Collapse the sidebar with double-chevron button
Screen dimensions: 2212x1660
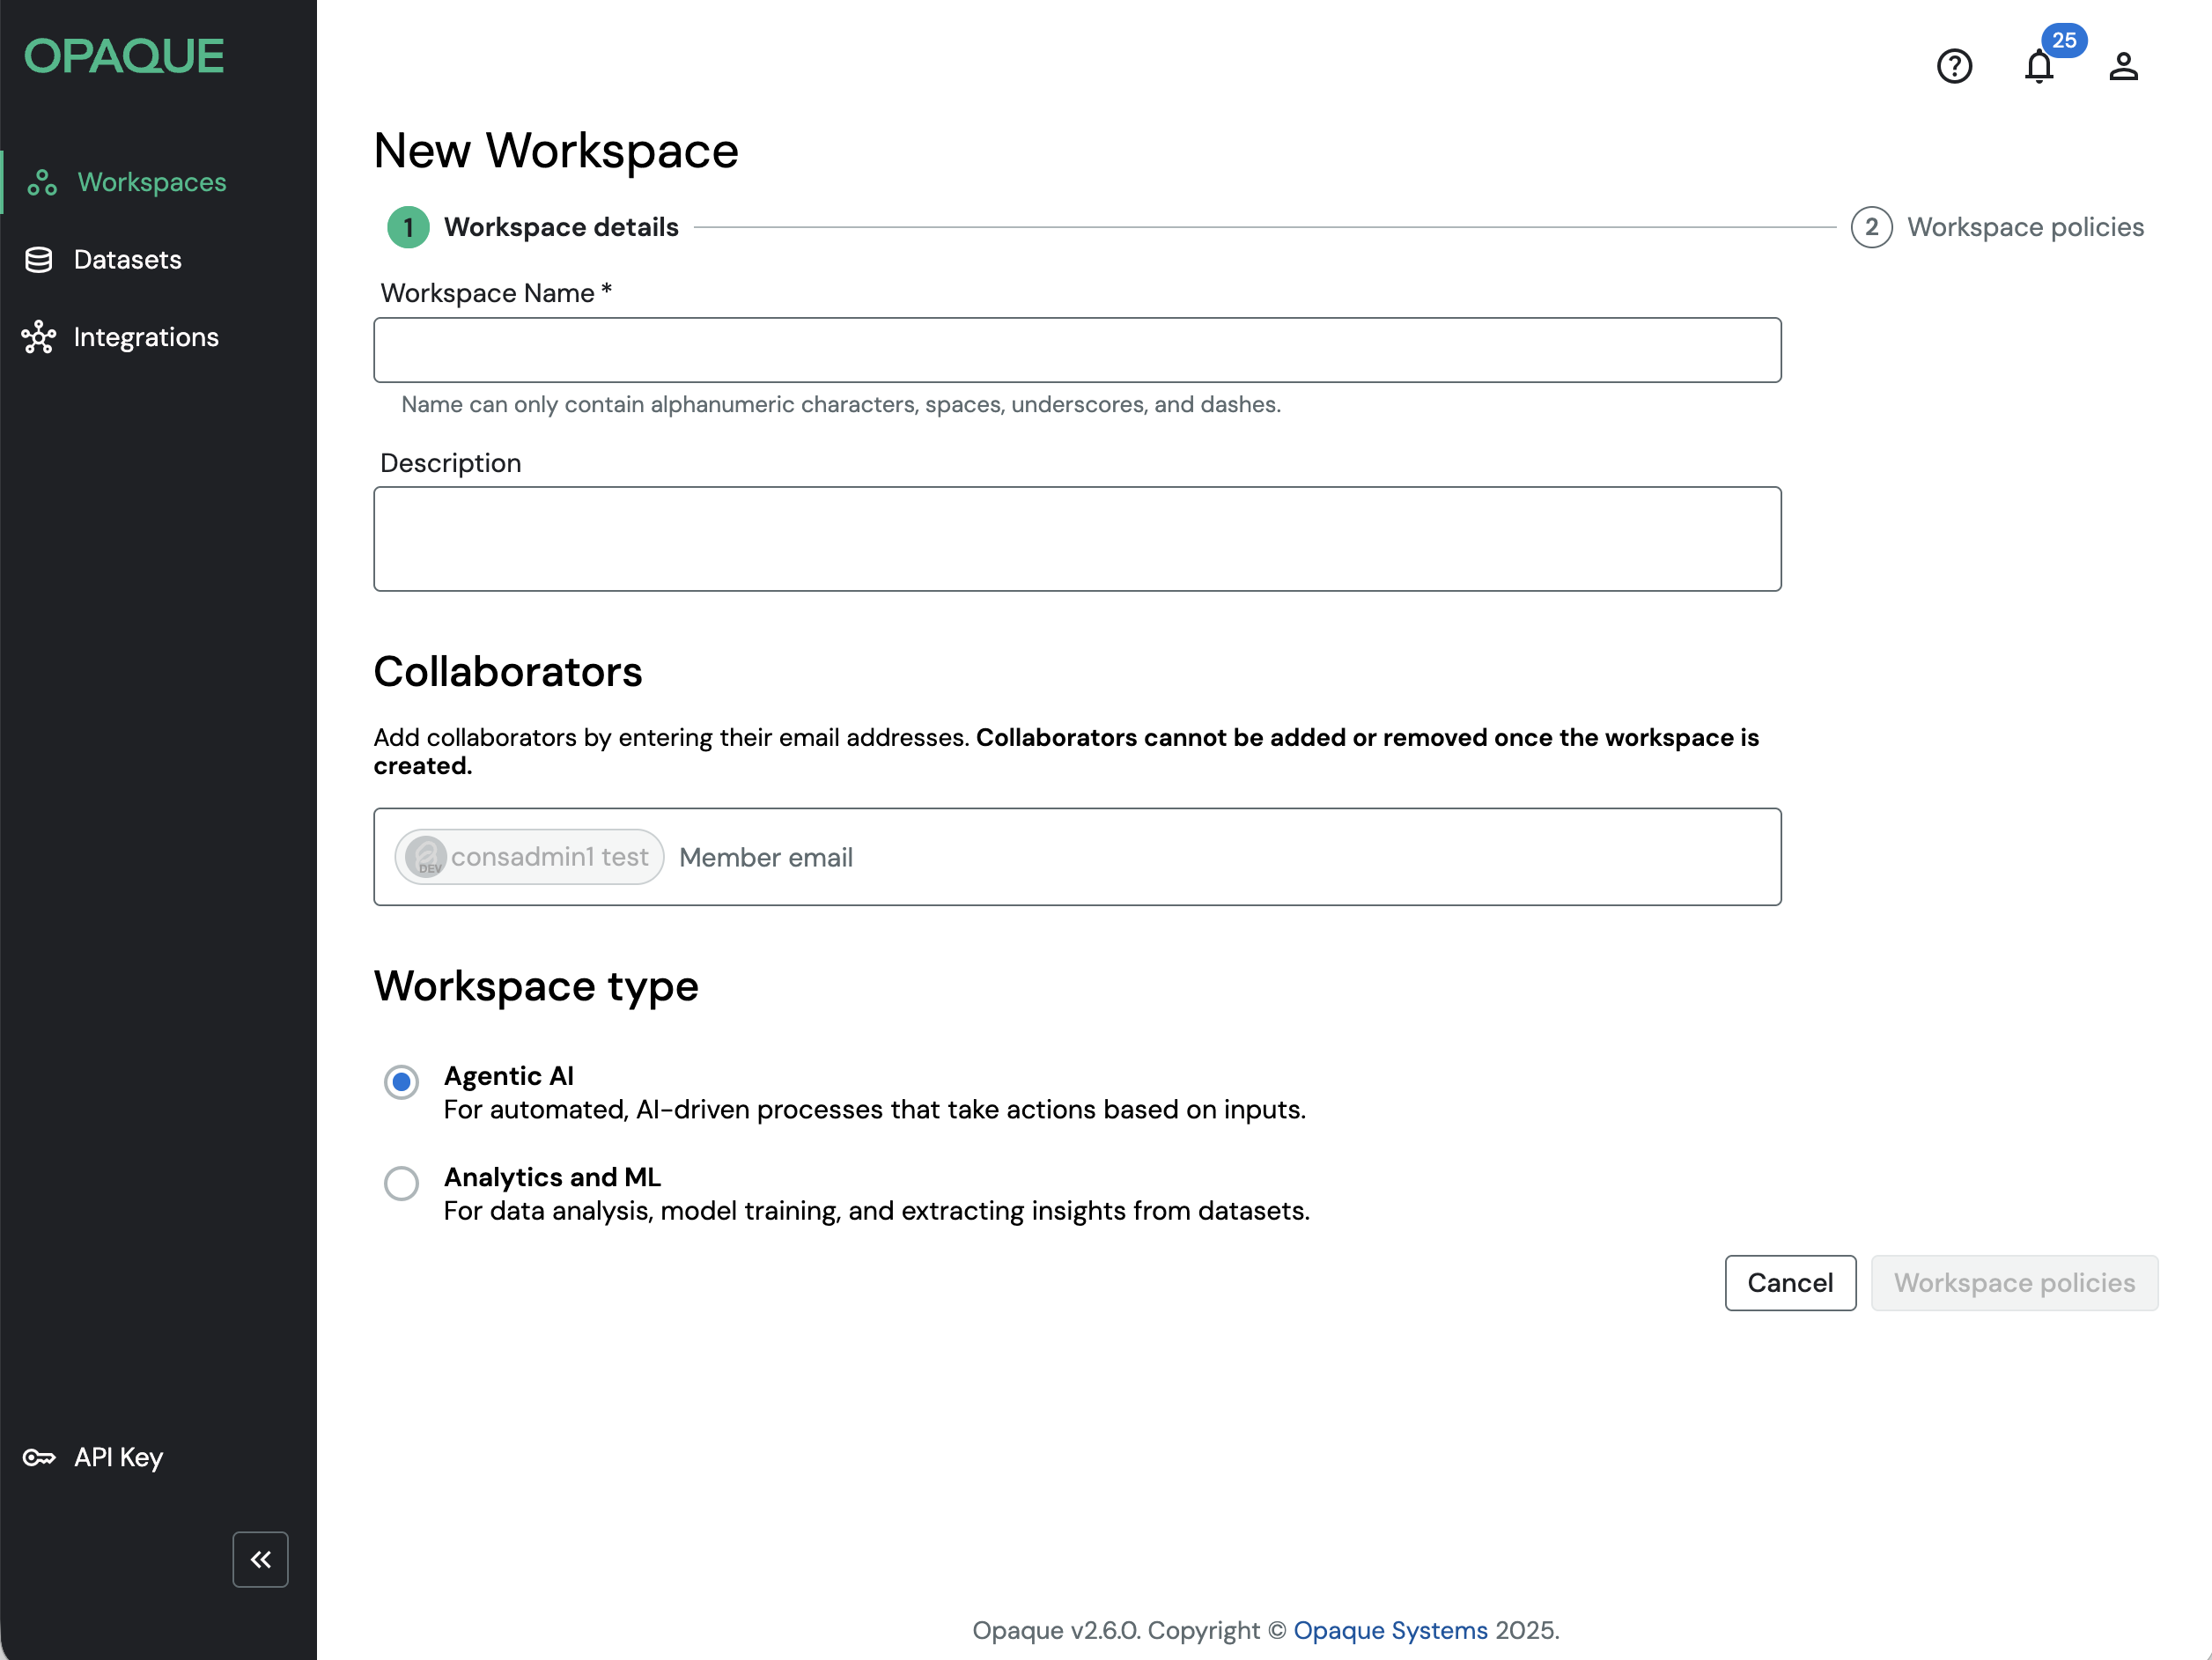260,1559
